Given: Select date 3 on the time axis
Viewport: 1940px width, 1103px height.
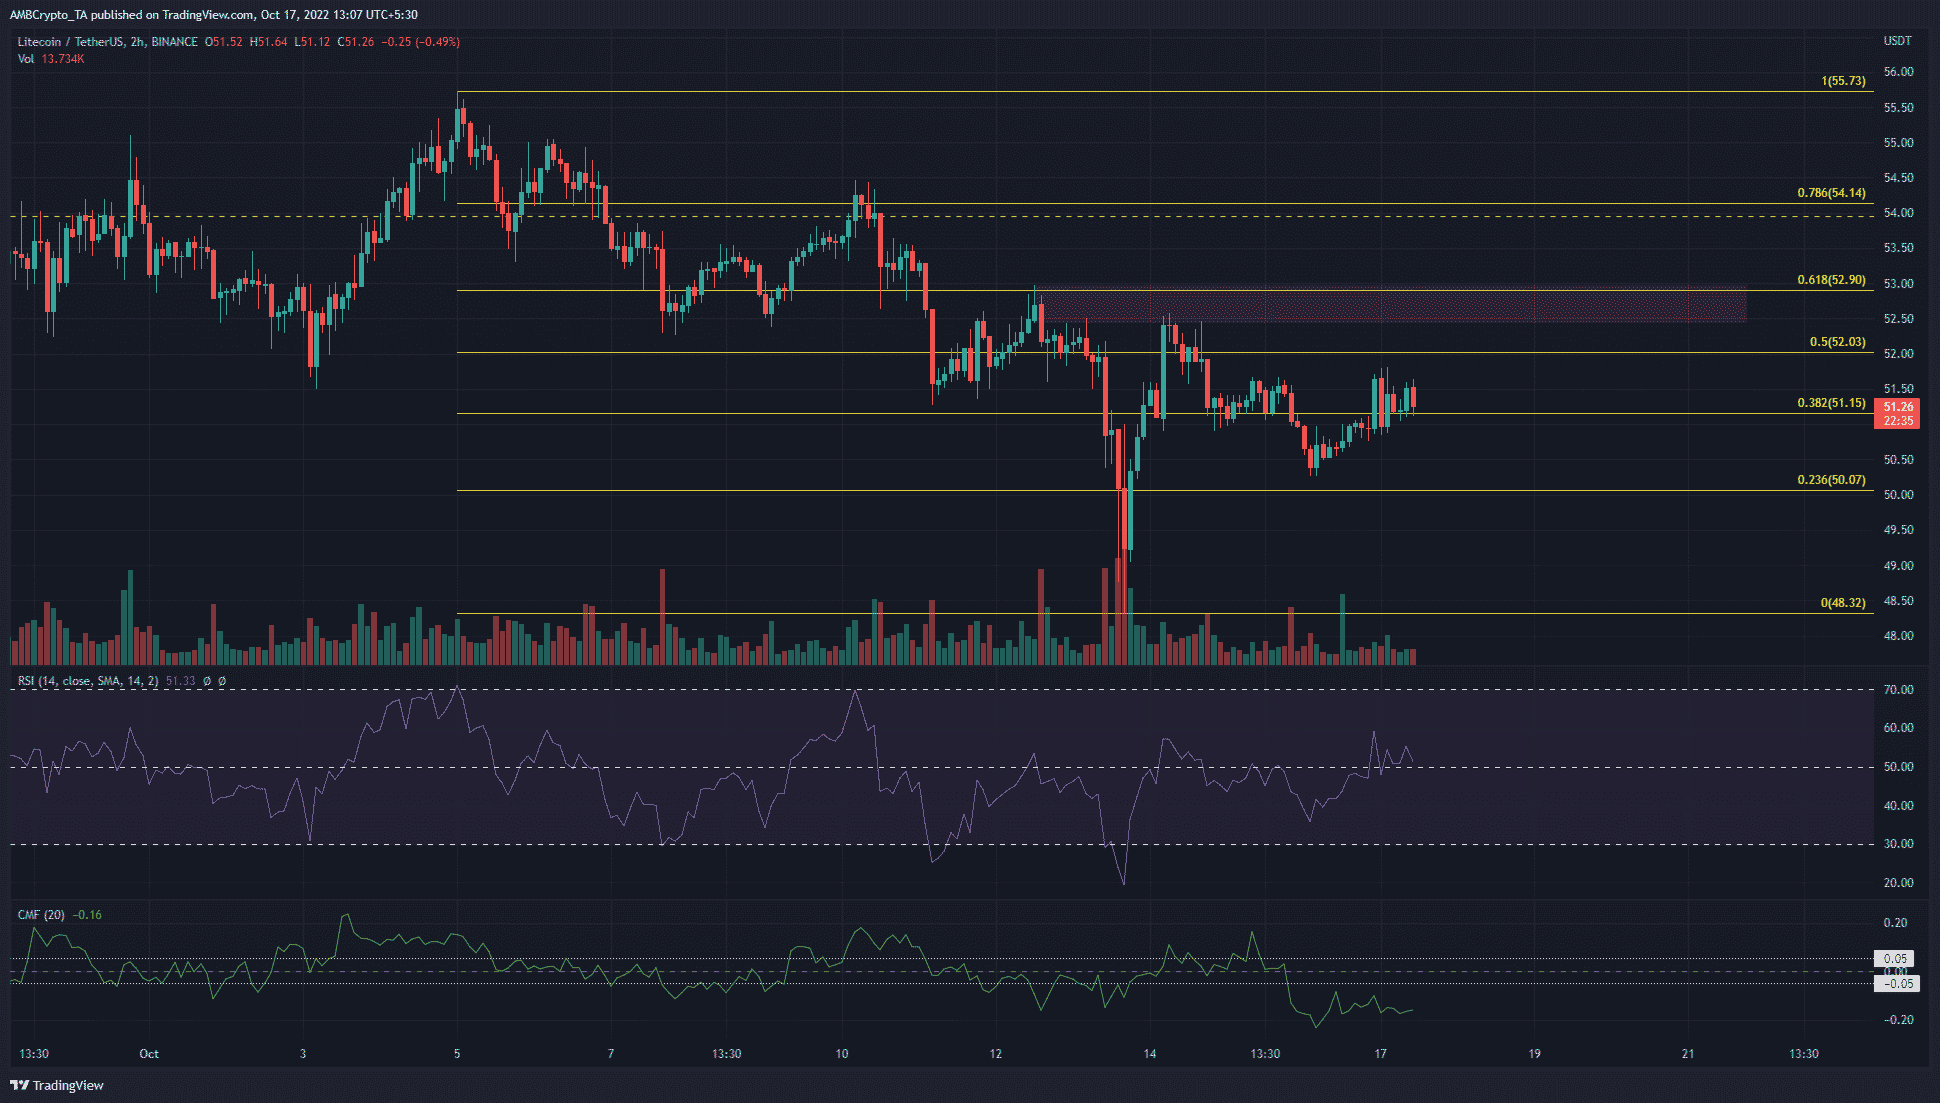Looking at the screenshot, I should coord(303,1054).
